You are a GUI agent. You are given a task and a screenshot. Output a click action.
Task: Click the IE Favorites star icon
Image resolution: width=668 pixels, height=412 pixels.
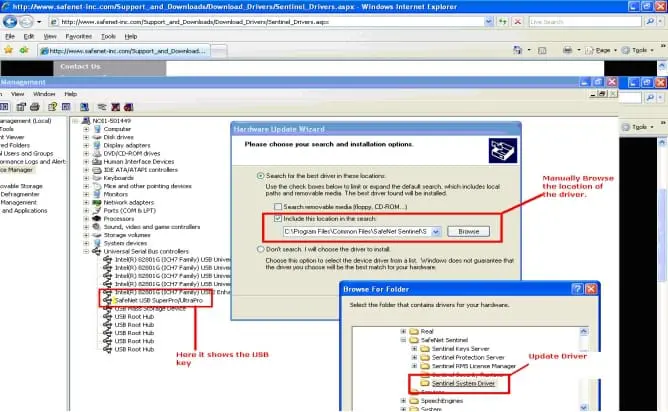9,49
